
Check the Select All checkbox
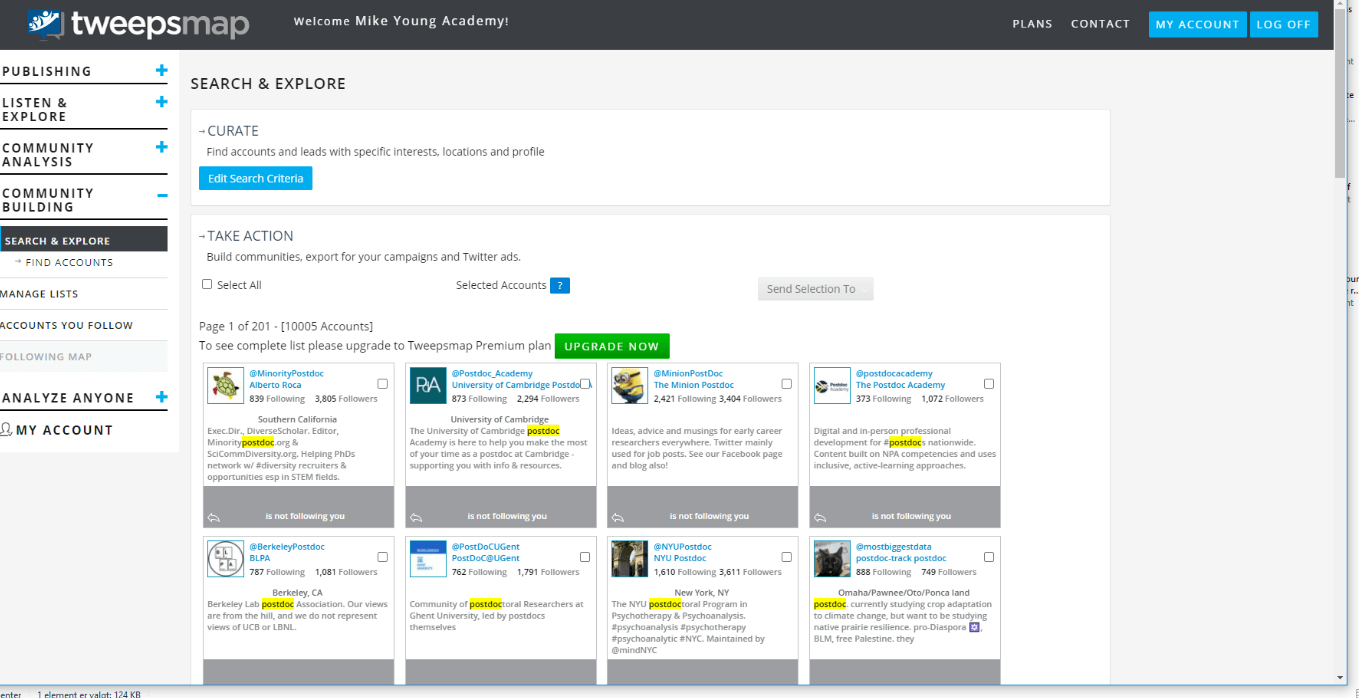(x=207, y=284)
